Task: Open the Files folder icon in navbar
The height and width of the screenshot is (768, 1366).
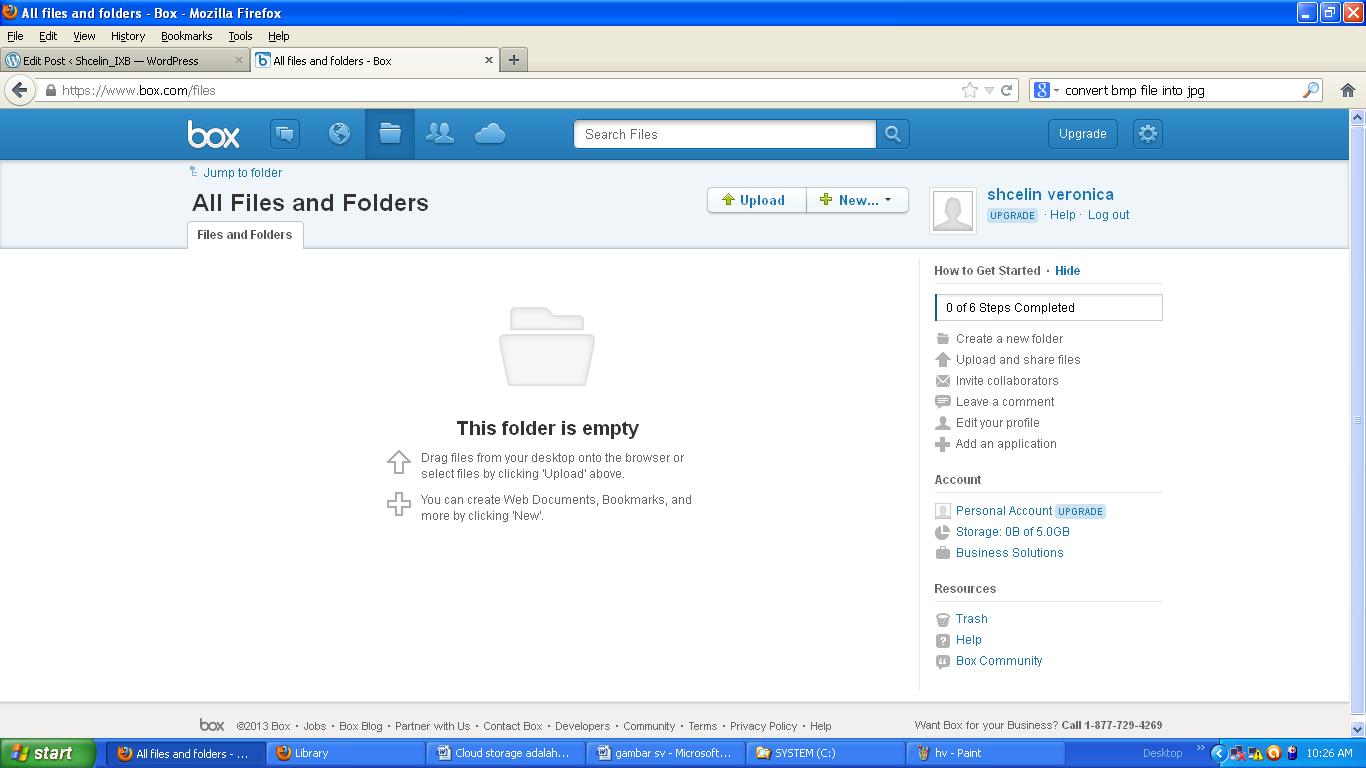Action: [389, 133]
